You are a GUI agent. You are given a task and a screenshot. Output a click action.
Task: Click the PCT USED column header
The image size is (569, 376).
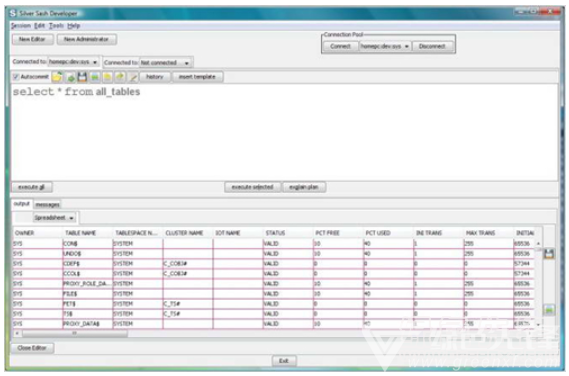[388, 233]
